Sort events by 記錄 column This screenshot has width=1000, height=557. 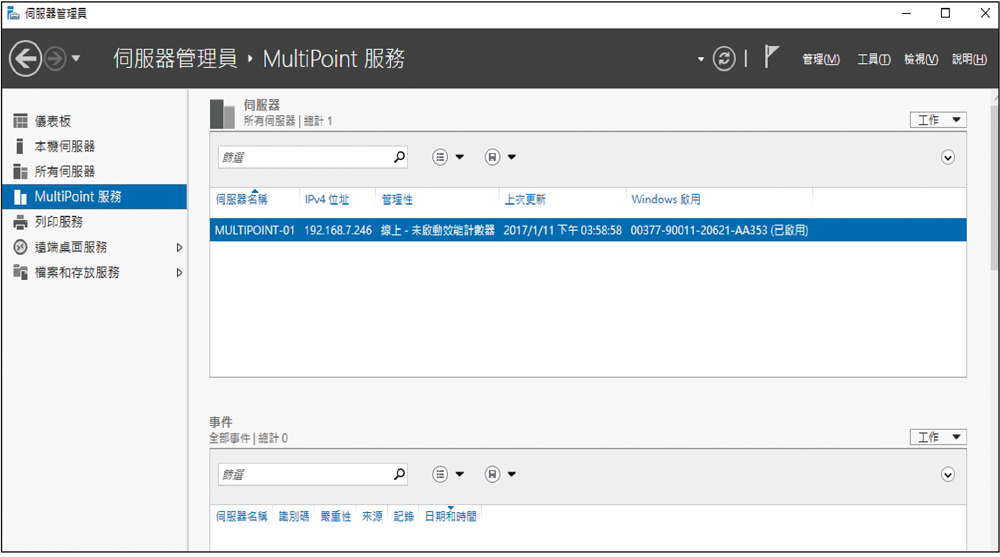click(404, 516)
